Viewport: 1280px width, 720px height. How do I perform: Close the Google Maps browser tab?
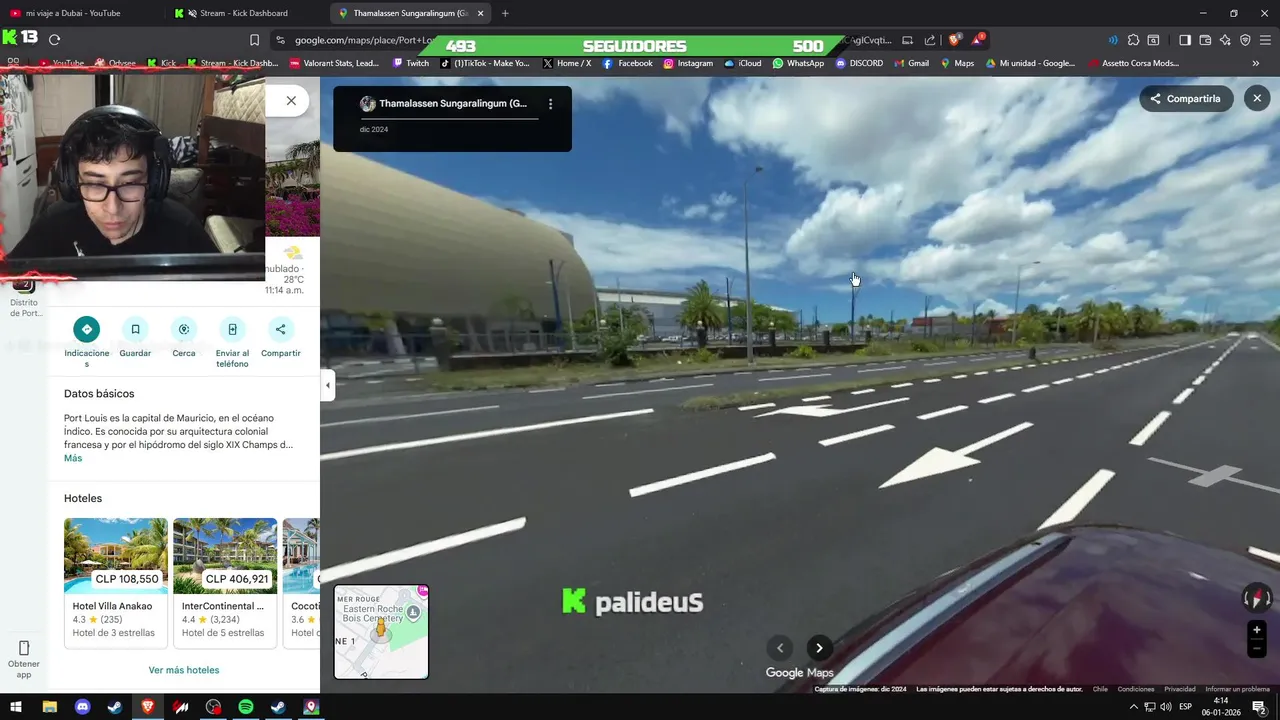[x=481, y=13]
